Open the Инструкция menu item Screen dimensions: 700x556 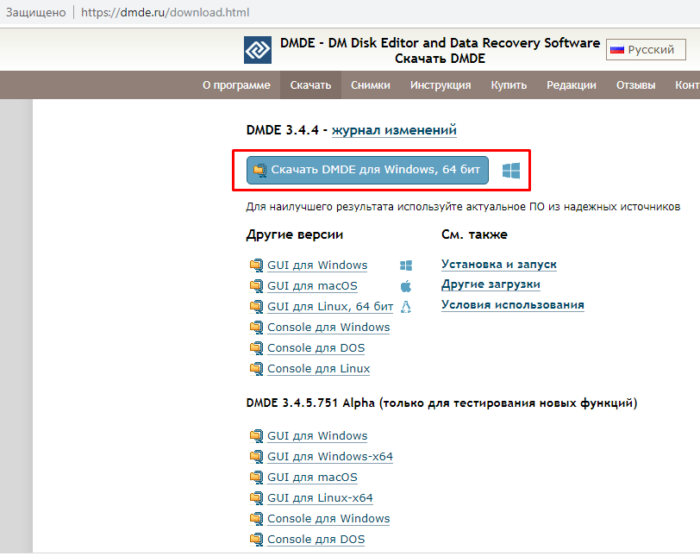pos(440,85)
